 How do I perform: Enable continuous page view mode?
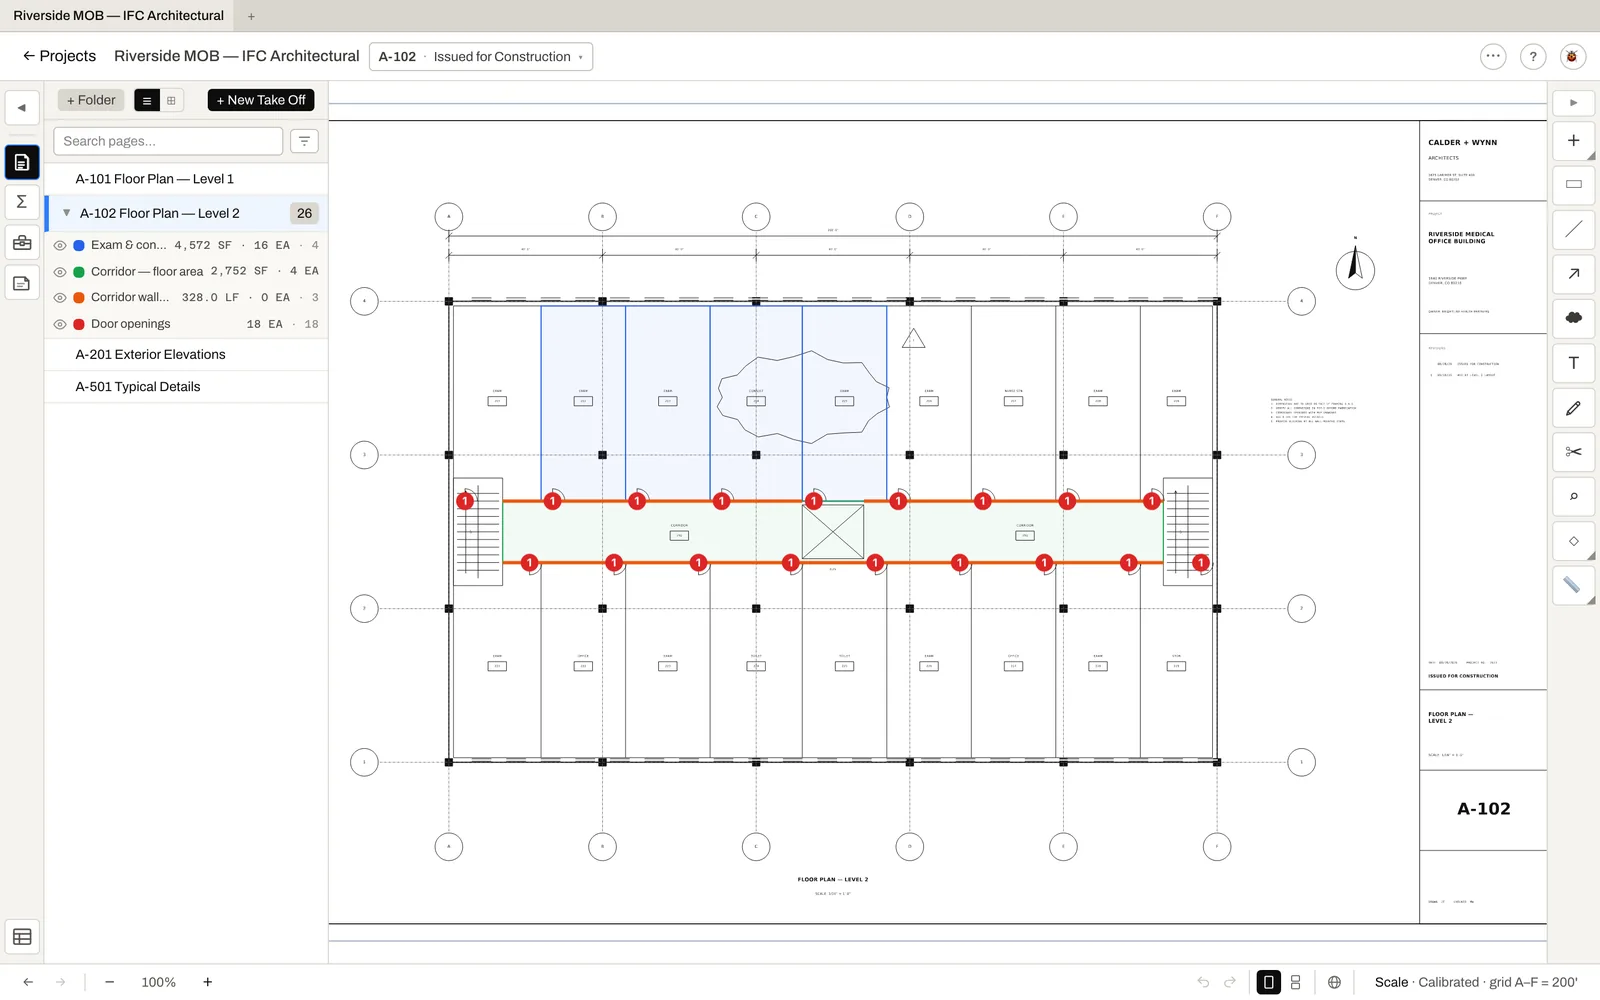[x=1296, y=982]
